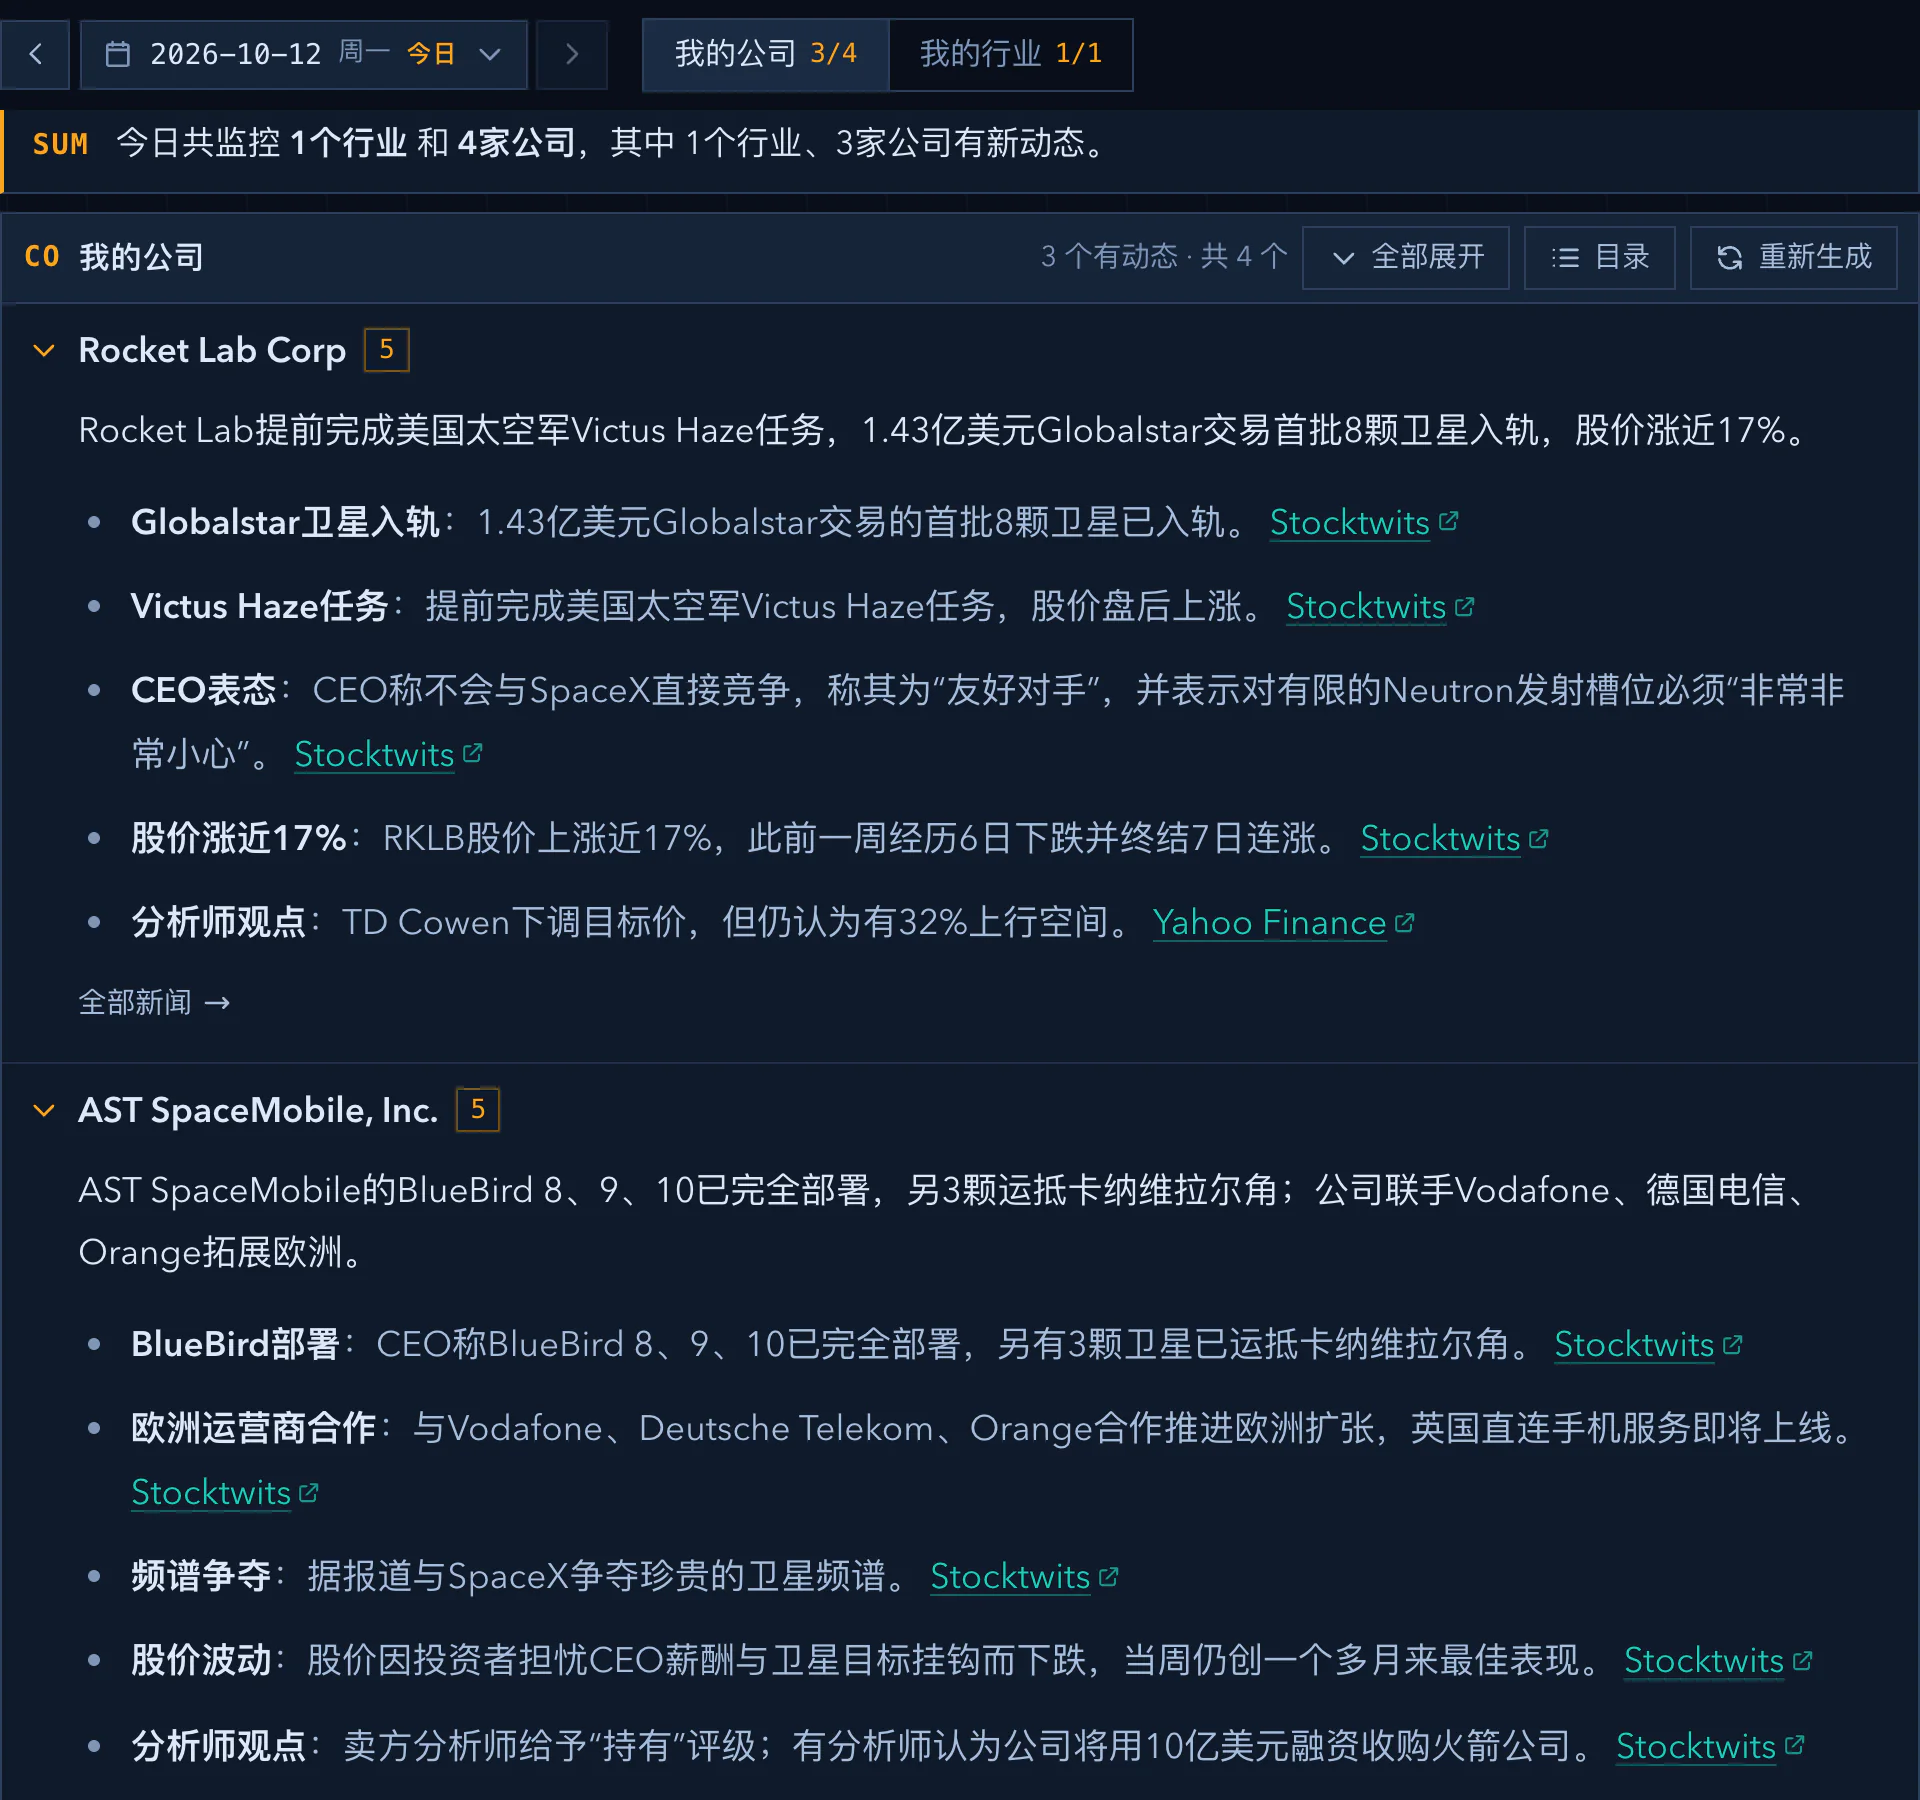Click the 我的公司 section title
The width and height of the screenshot is (1920, 1800).
point(141,258)
